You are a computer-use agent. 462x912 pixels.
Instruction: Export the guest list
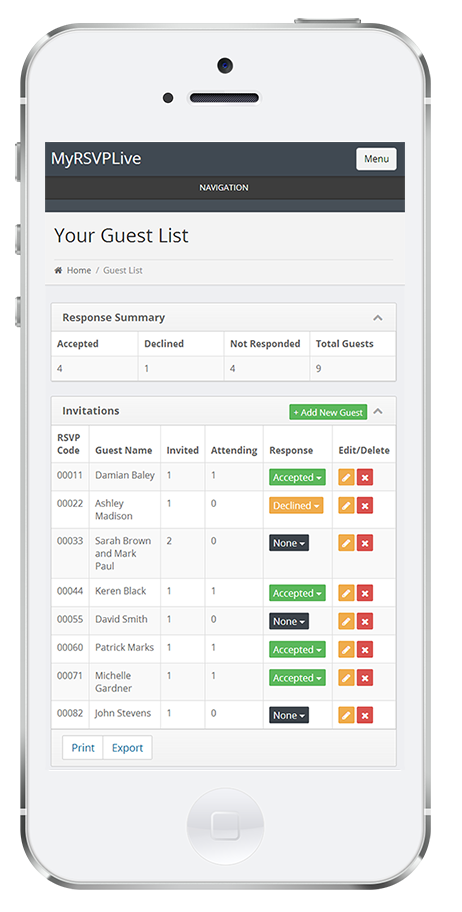(x=127, y=748)
